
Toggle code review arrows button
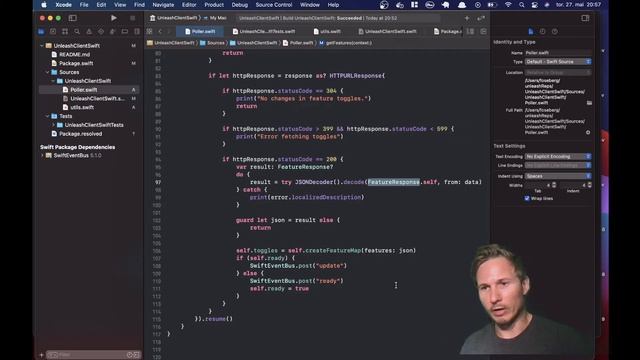pos(481,18)
